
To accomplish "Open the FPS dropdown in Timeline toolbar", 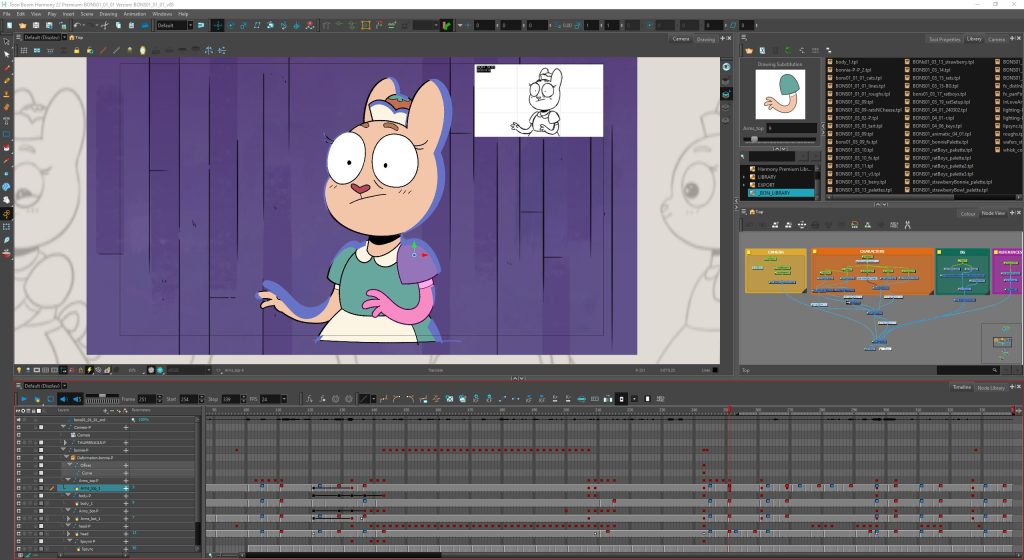I will point(283,399).
